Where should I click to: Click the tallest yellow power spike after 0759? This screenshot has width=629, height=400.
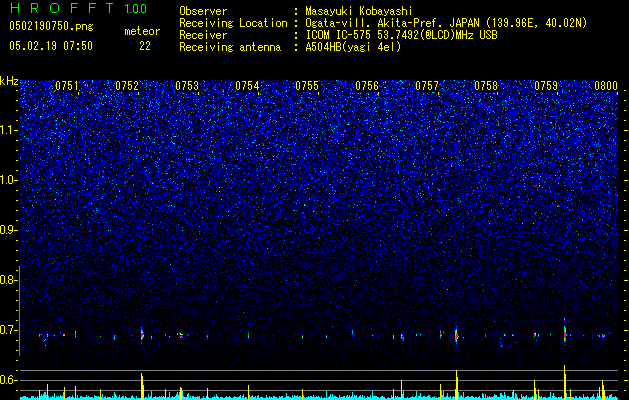[x=564, y=382]
